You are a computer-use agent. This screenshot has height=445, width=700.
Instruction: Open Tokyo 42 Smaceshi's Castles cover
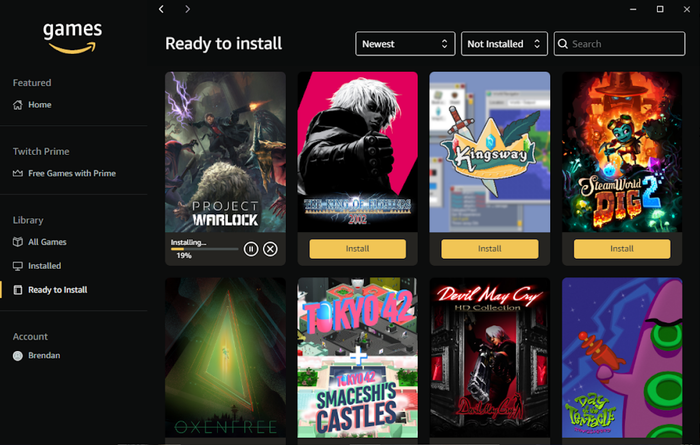(358, 358)
